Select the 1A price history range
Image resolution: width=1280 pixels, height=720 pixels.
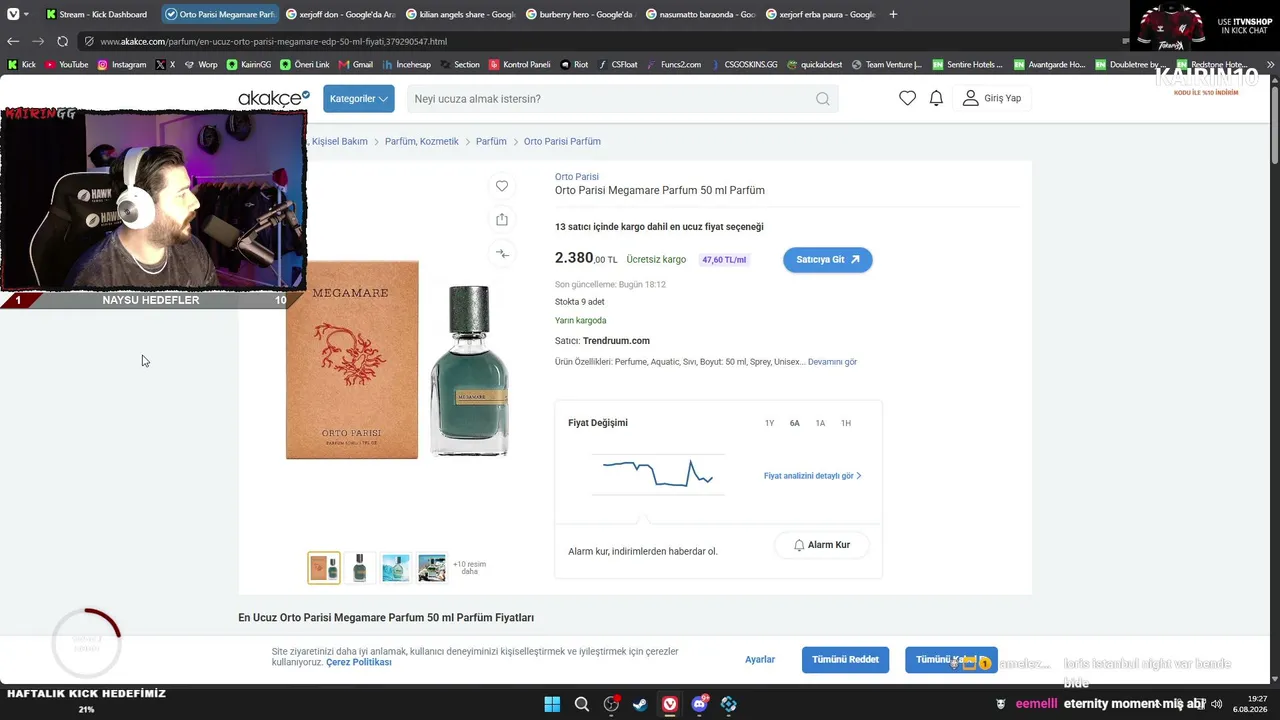pos(820,423)
